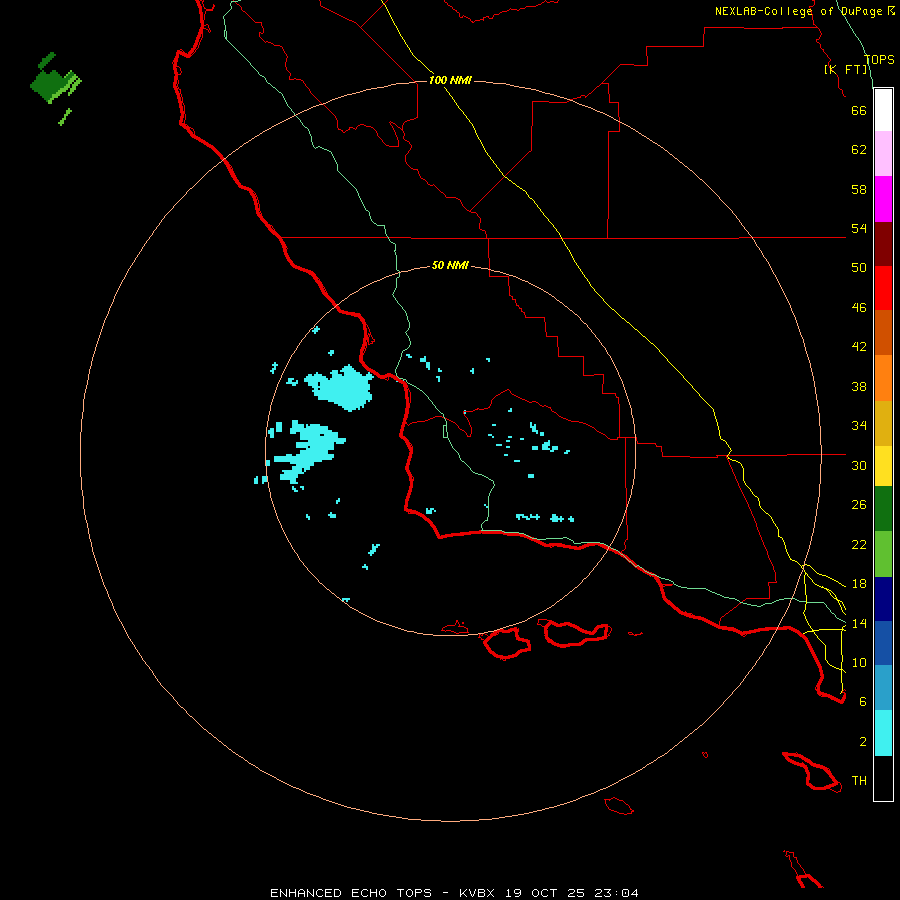Screen dimensions: 900x900
Task: Click the ENHANCED ECHO TOPS caption
Action: coord(351,893)
